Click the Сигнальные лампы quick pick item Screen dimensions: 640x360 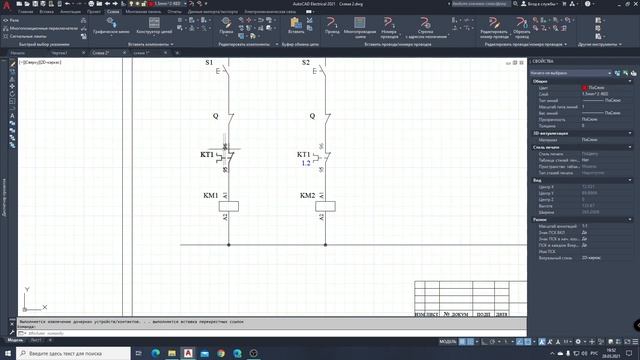(x=24, y=36)
